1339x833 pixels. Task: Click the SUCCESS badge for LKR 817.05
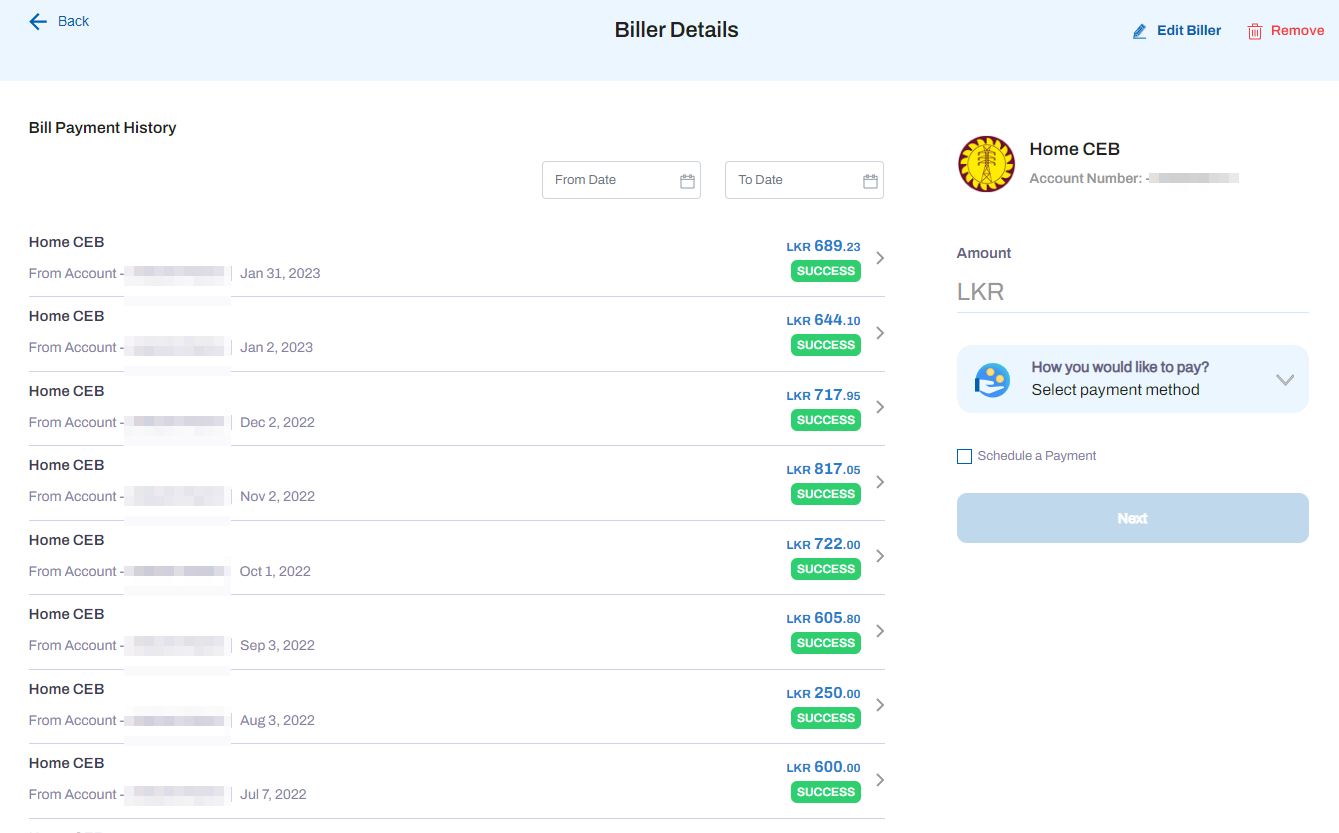click(x=826, y=494)
